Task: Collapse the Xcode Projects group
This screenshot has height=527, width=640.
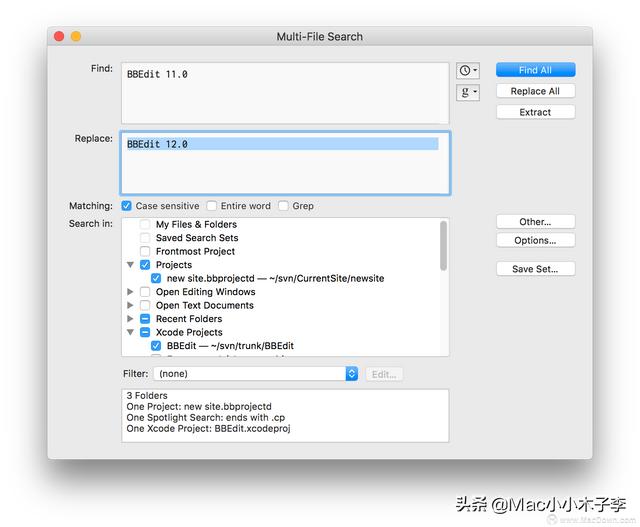Action: (x=131, y=332)
